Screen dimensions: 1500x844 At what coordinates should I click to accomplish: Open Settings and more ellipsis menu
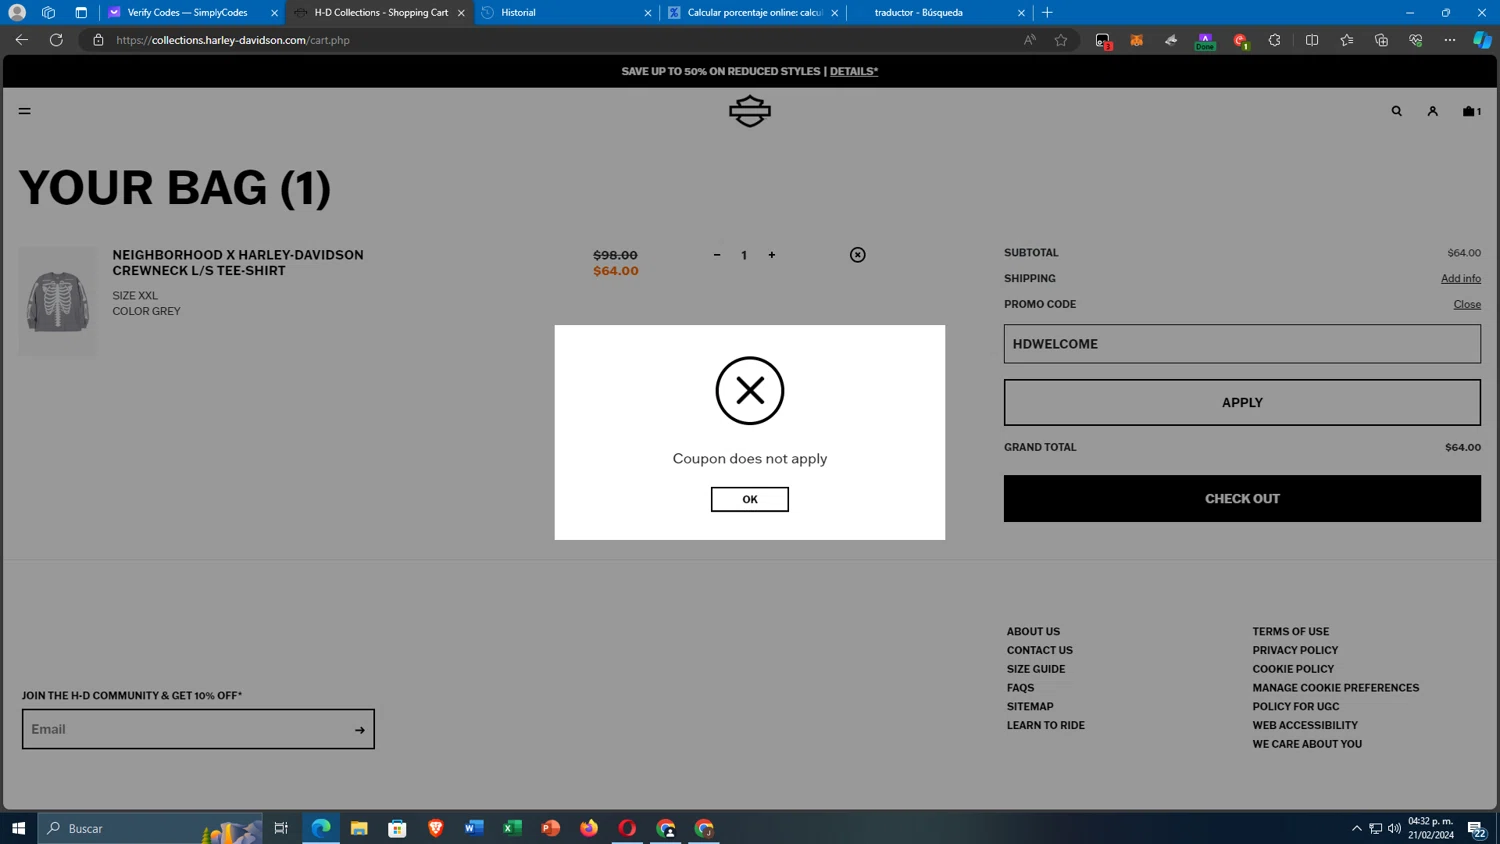pos(1450,40)
